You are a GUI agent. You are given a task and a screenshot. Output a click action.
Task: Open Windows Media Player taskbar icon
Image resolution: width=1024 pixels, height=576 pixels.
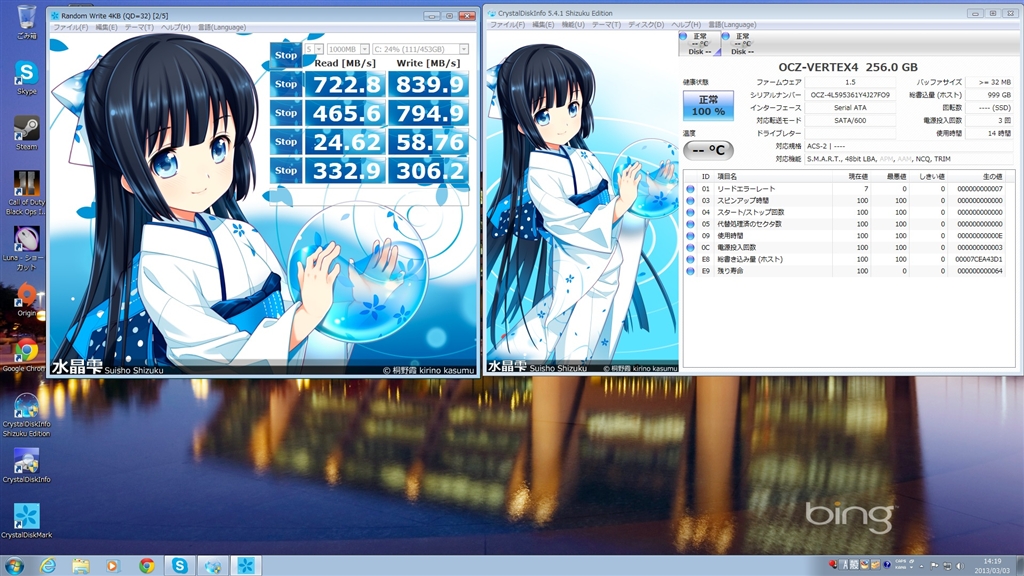[x=112, y=566]
